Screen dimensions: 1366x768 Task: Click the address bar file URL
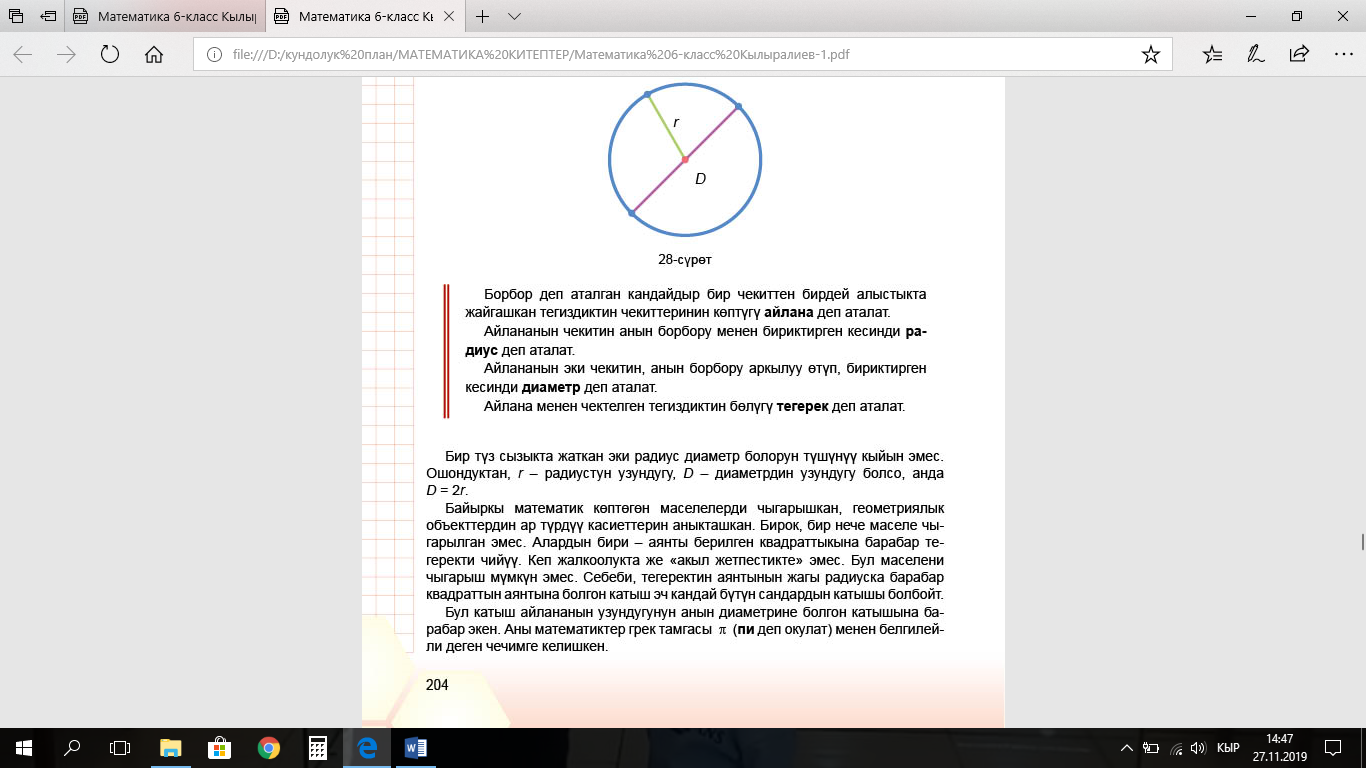[x=541, y=54]
